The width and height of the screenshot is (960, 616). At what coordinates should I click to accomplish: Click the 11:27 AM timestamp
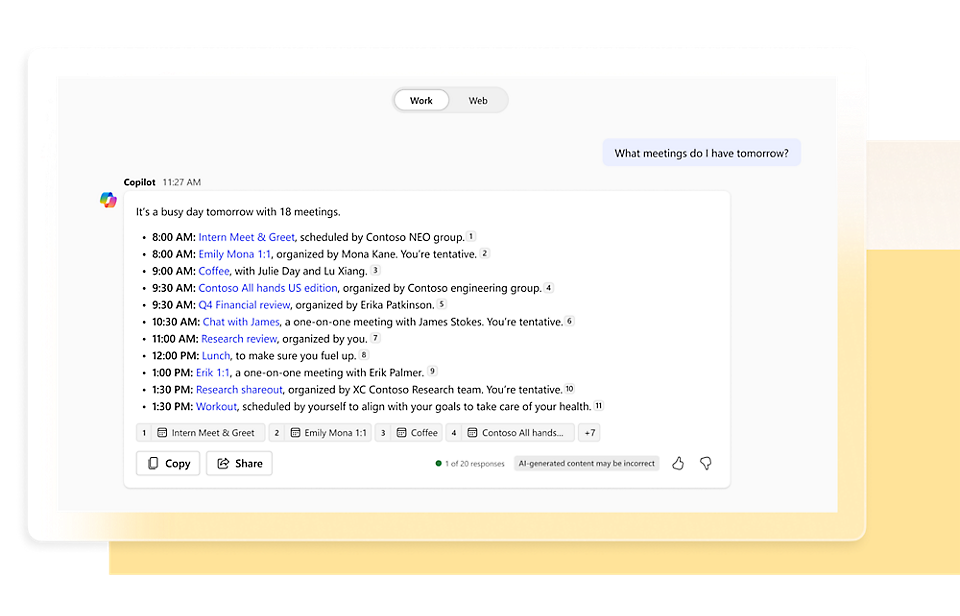[x=182, y=182]
